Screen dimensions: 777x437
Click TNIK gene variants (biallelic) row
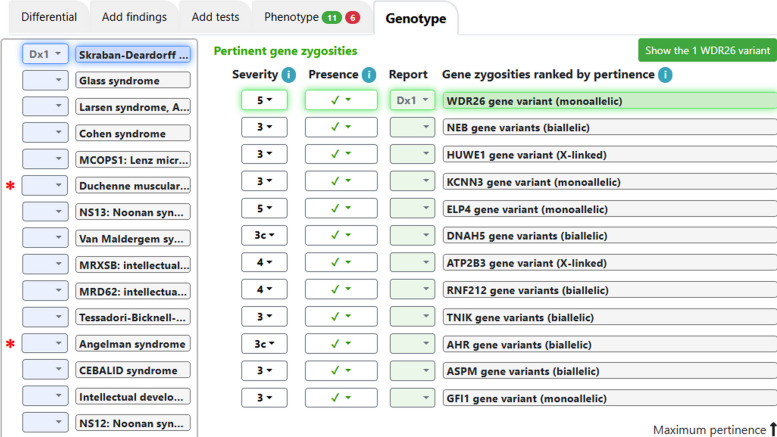click(x=610, y=317)
